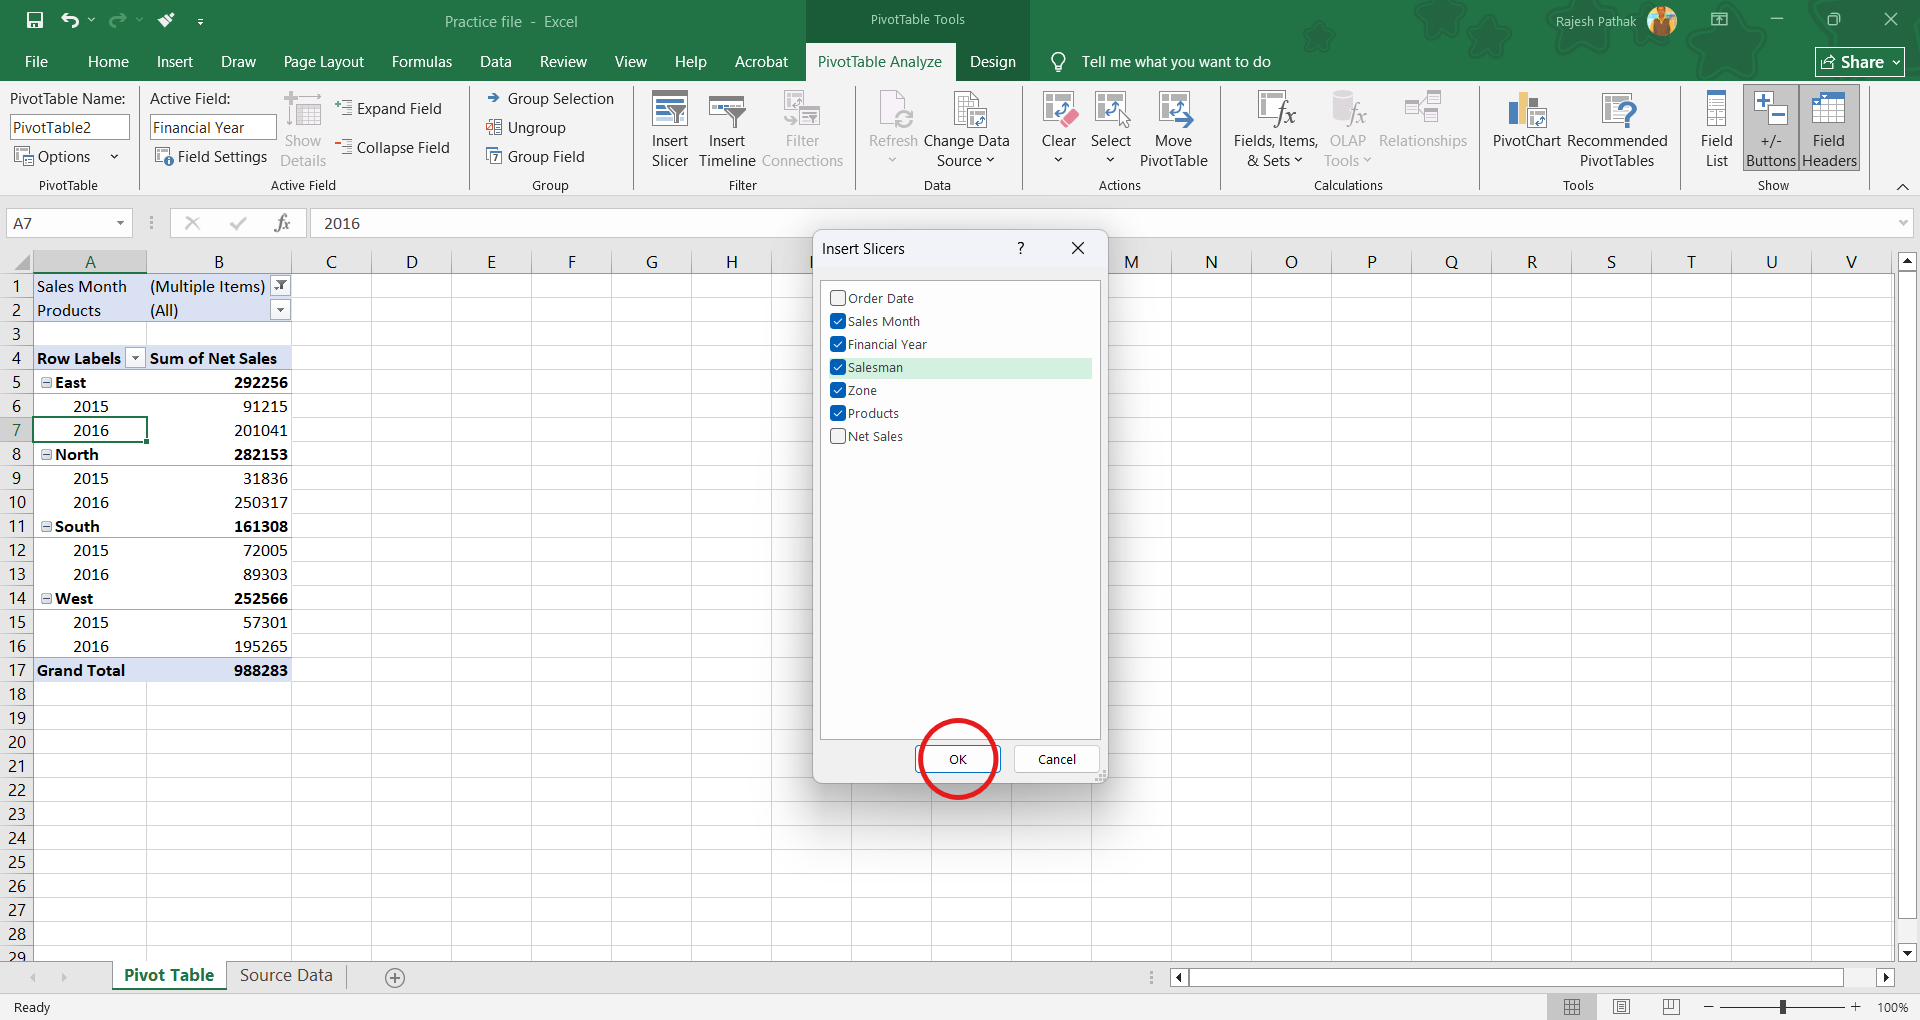The height and width of the screenshot is (1020, 1920).
Task: Expand the Products filter dropdown in B2
Action: point(281,311)
